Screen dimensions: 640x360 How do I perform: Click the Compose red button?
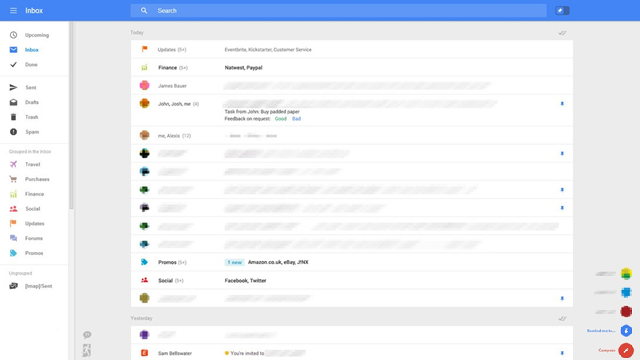click(x=626, y=350)
